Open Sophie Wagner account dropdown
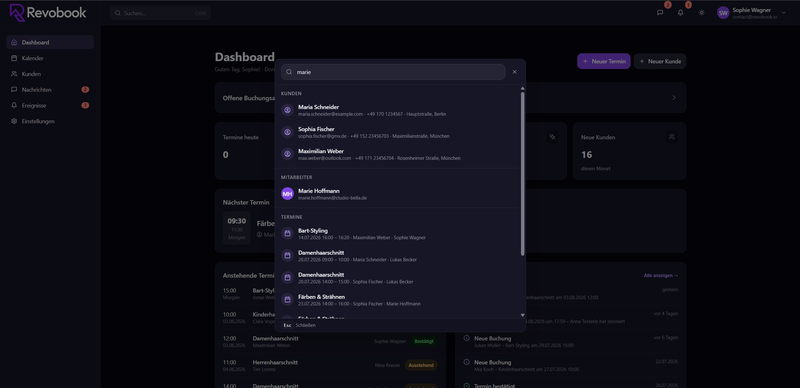This screenshot has height=388, width=800. pyautogui.click(x=752, y=13)
